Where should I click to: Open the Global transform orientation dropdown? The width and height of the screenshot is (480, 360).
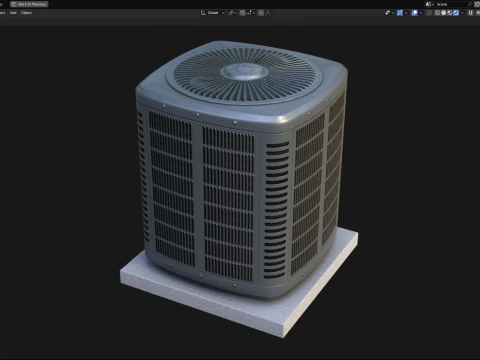coord(213,13)
